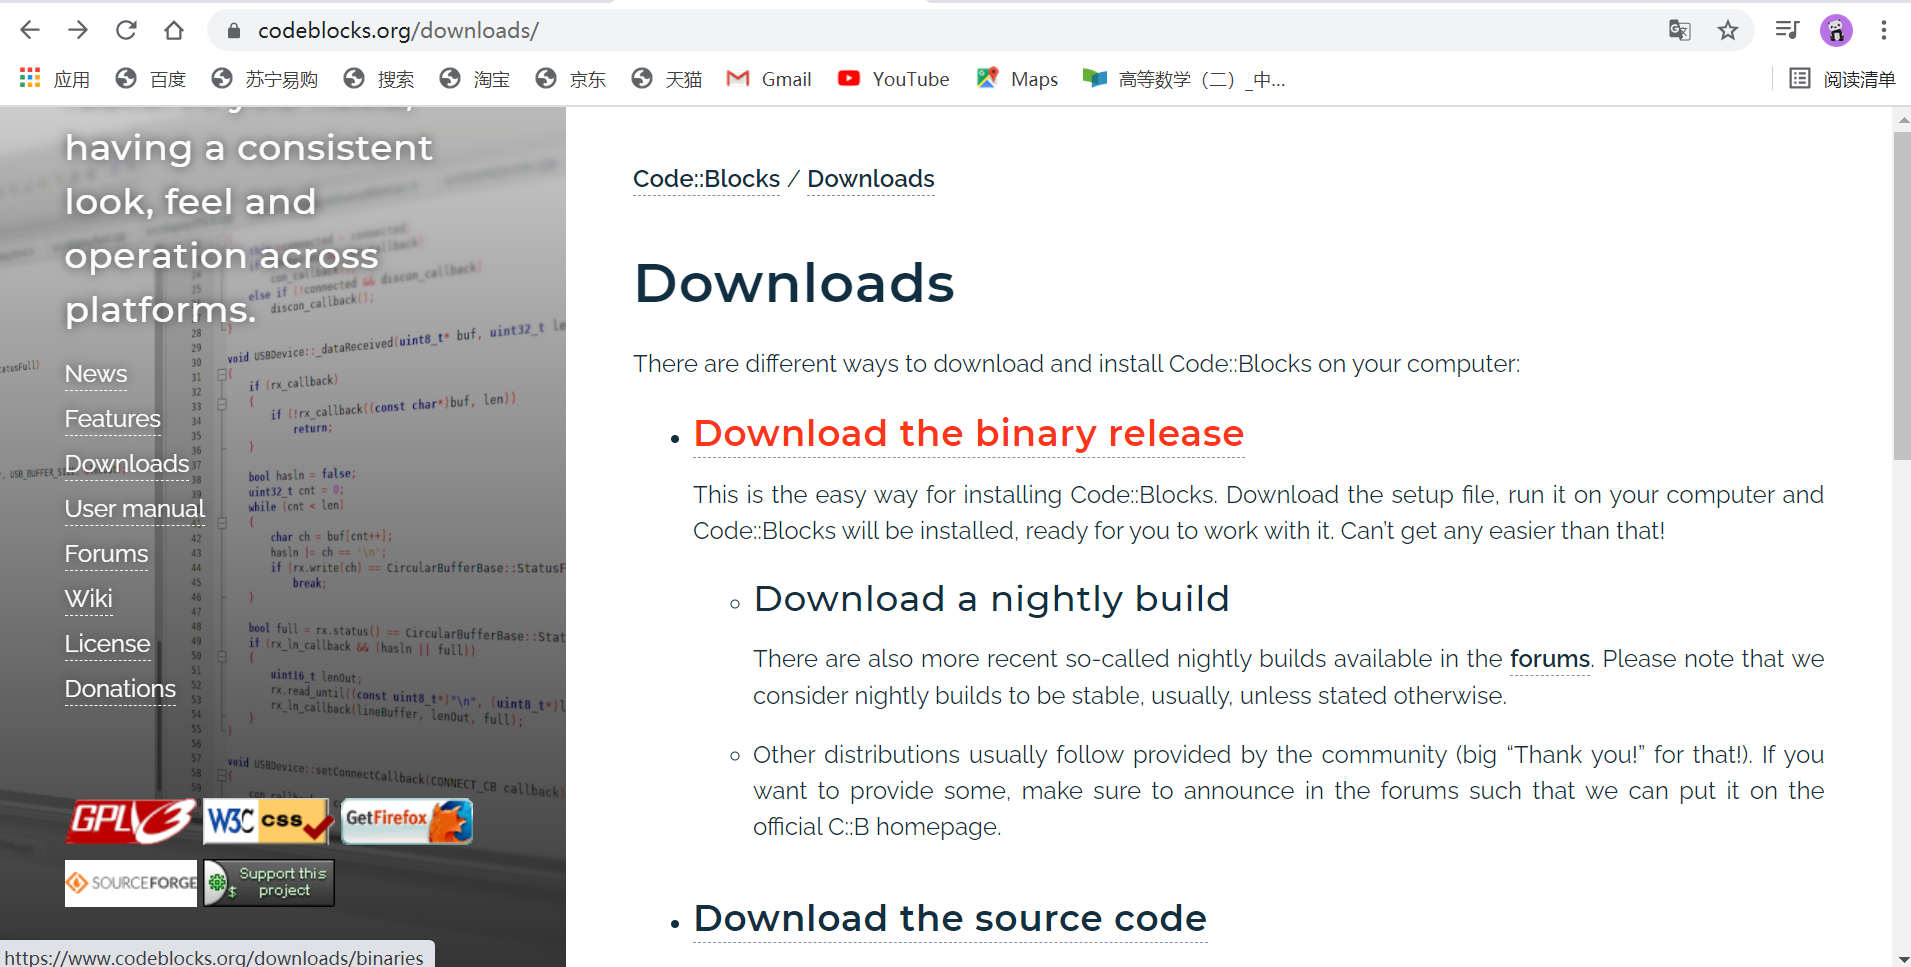The image size is (1911, 967).
Task: Open Forums in the sidebar menu
Action: point(106,554)
